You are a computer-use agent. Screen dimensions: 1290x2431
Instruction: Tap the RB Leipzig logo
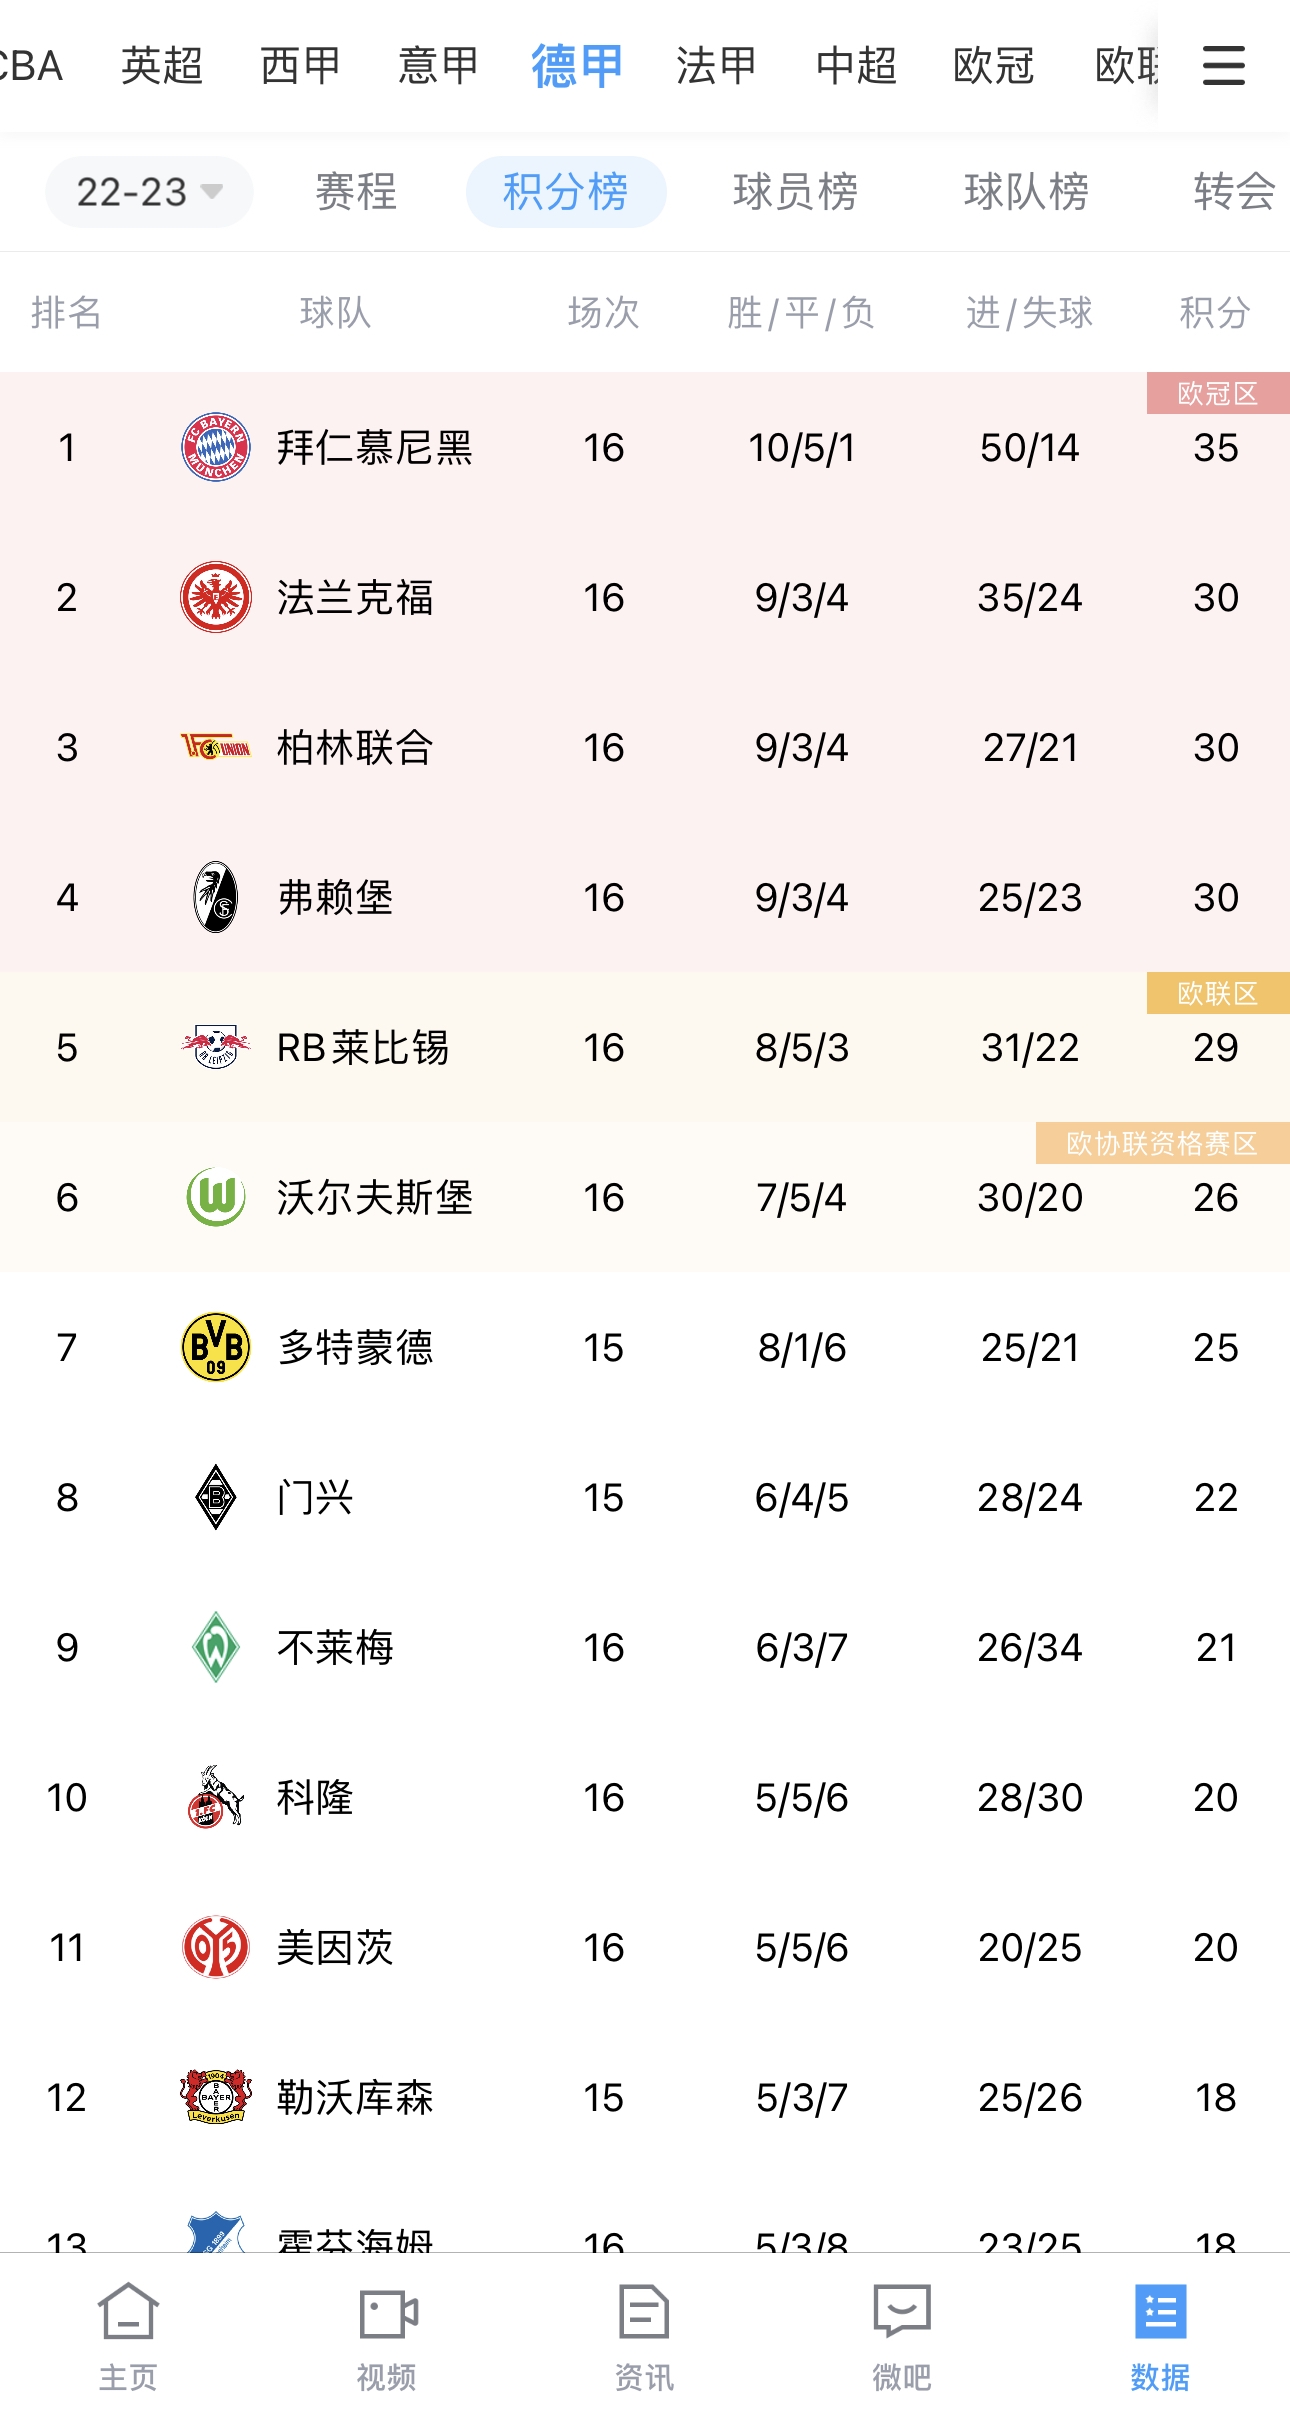215,1047
